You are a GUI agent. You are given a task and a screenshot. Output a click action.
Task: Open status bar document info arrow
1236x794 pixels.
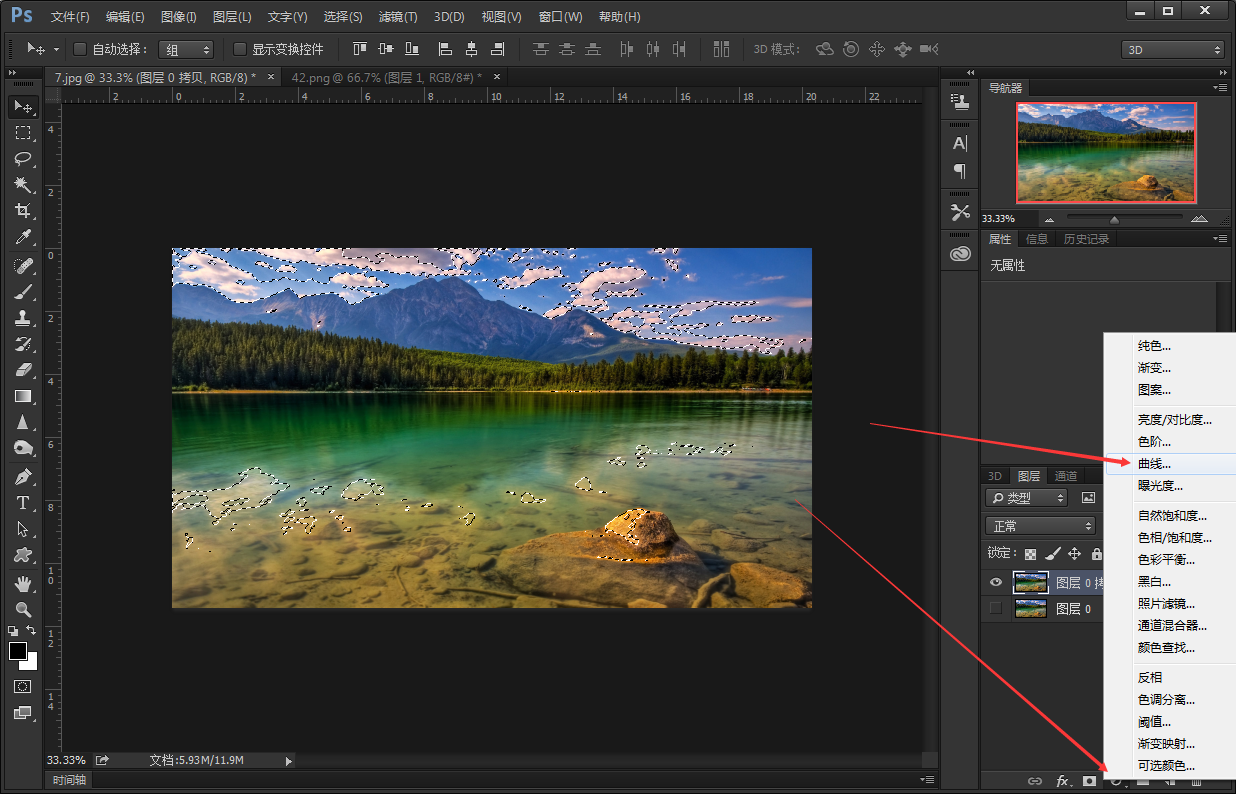tap(289, 761)
